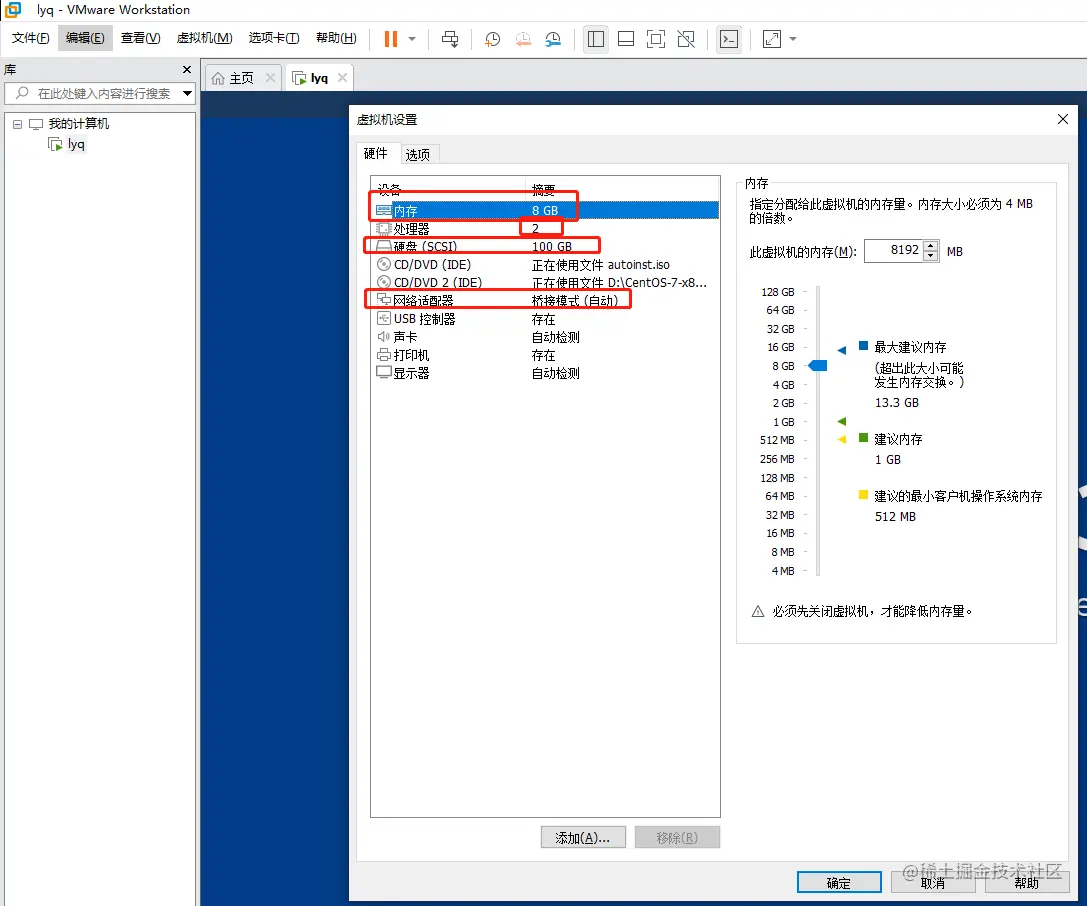1087x906 pixels.
Task: Collapse the 我的计算机 tree node
Action: coord(17,124)
